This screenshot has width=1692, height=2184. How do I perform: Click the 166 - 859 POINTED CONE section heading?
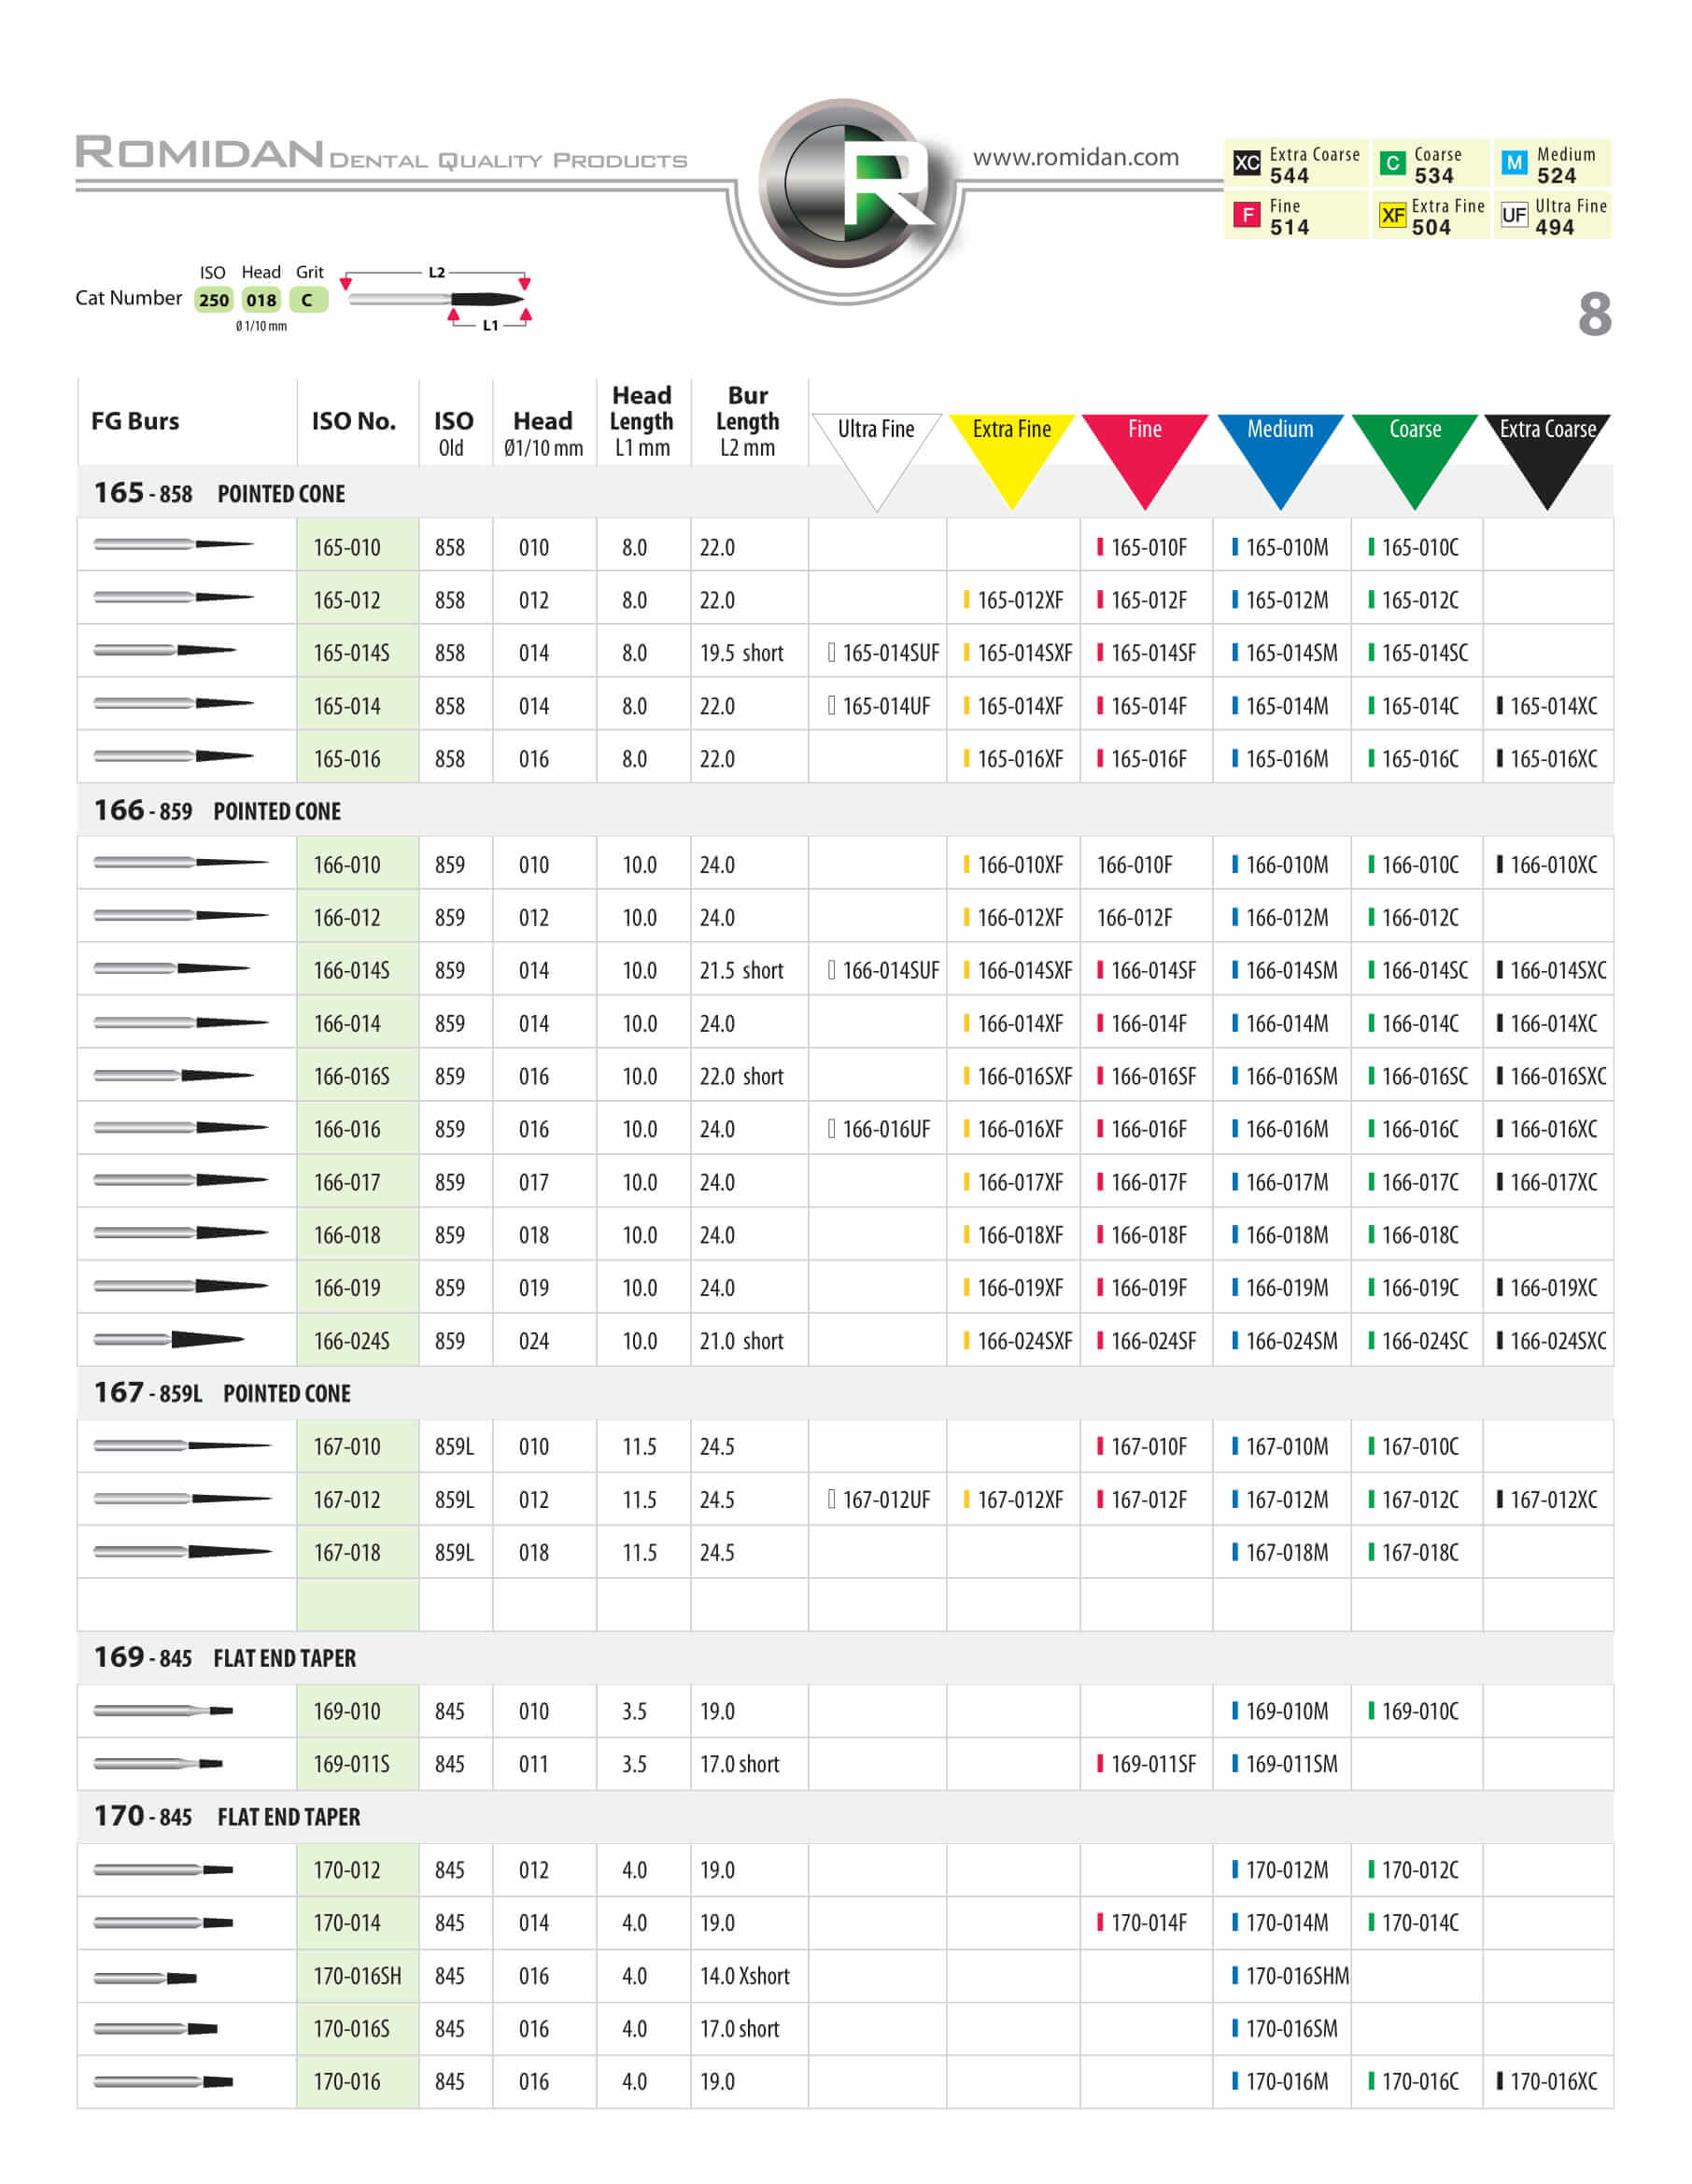tap(217, 810)
